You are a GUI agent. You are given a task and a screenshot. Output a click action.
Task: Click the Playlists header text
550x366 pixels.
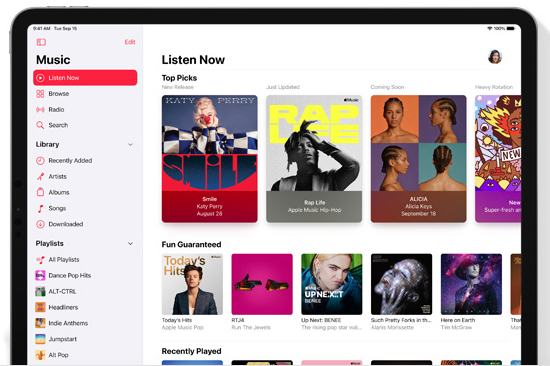pyautogui.click(x=49, y=244)
